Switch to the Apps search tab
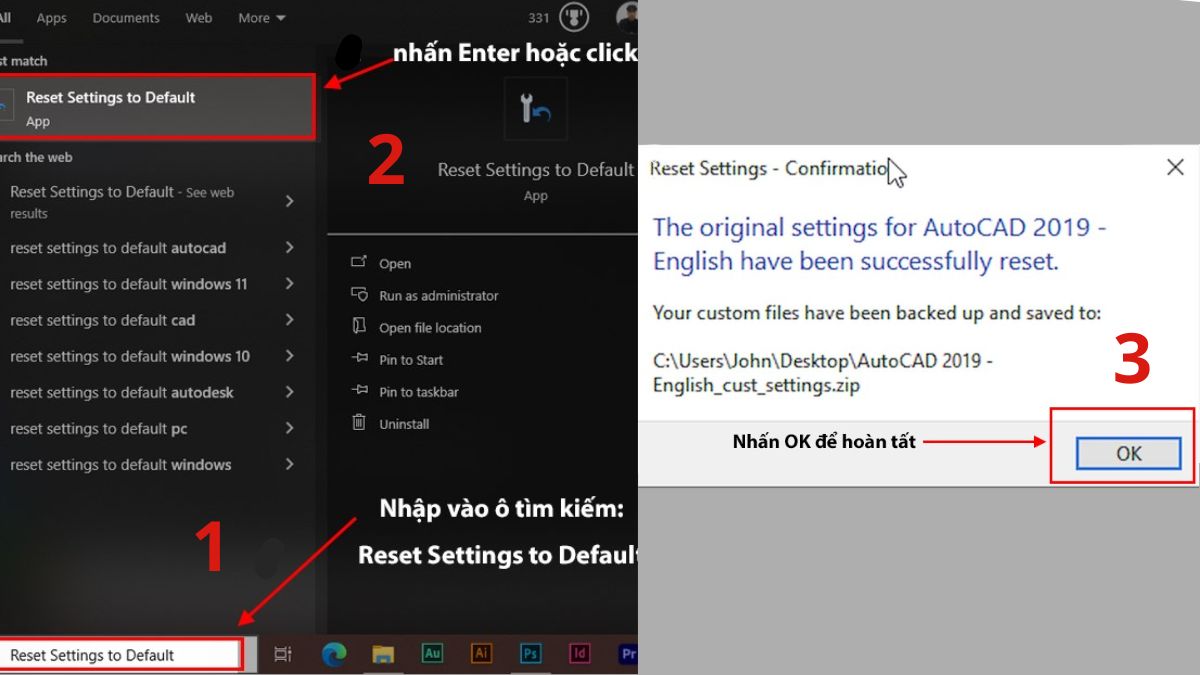Image resolution: width=1200 pixels, height=675 pixels. (51, 18)
